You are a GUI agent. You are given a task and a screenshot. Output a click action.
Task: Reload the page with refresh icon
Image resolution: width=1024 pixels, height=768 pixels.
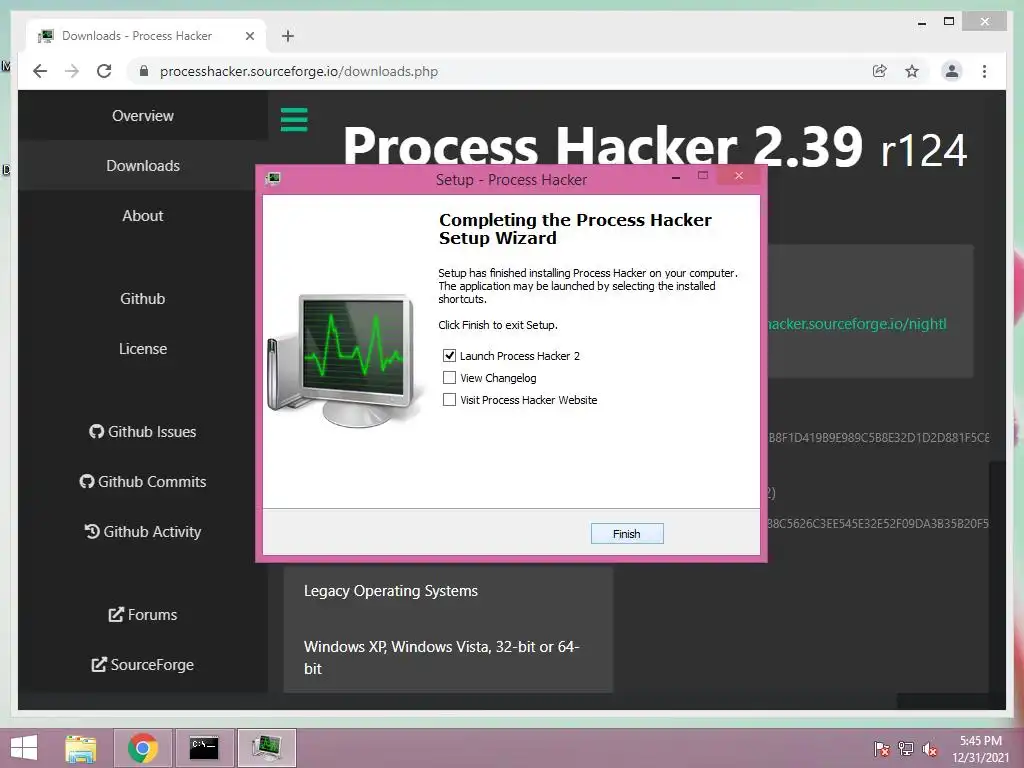click(104, 71)
